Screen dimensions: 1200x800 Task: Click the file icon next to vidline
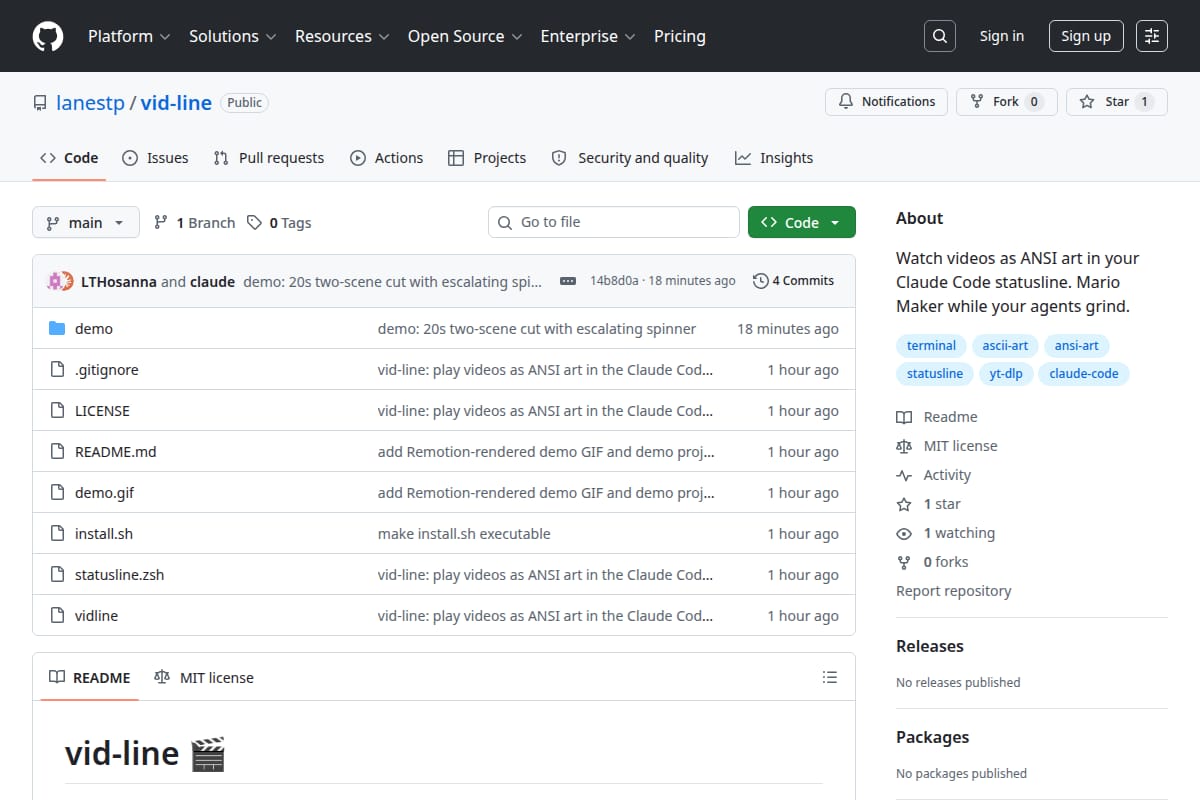pyautogui.click(x=57, y=616)
